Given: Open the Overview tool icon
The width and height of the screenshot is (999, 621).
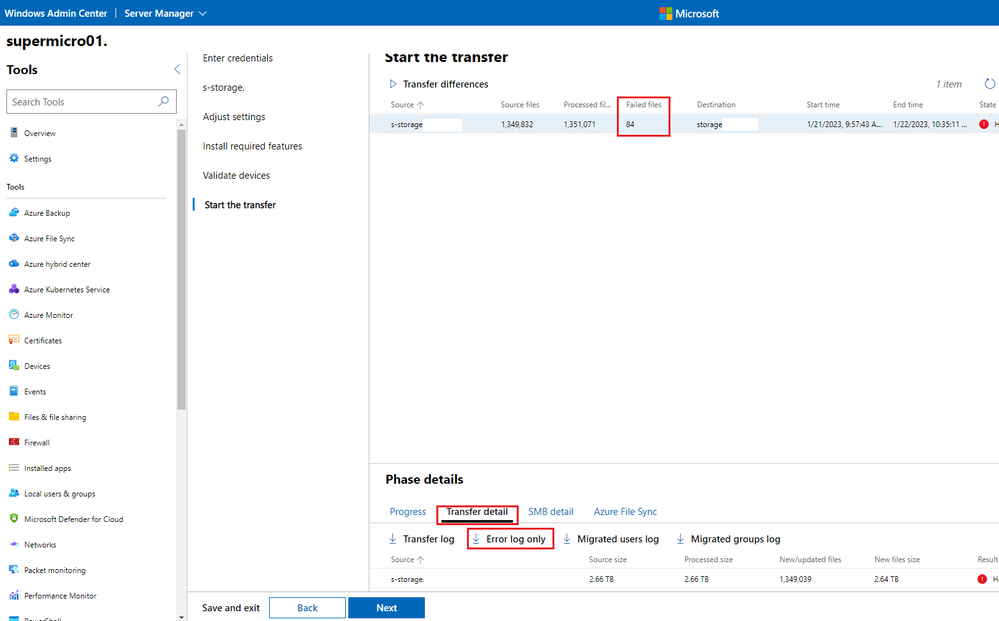Looking at the screenshot, I should tap(14, 132).
